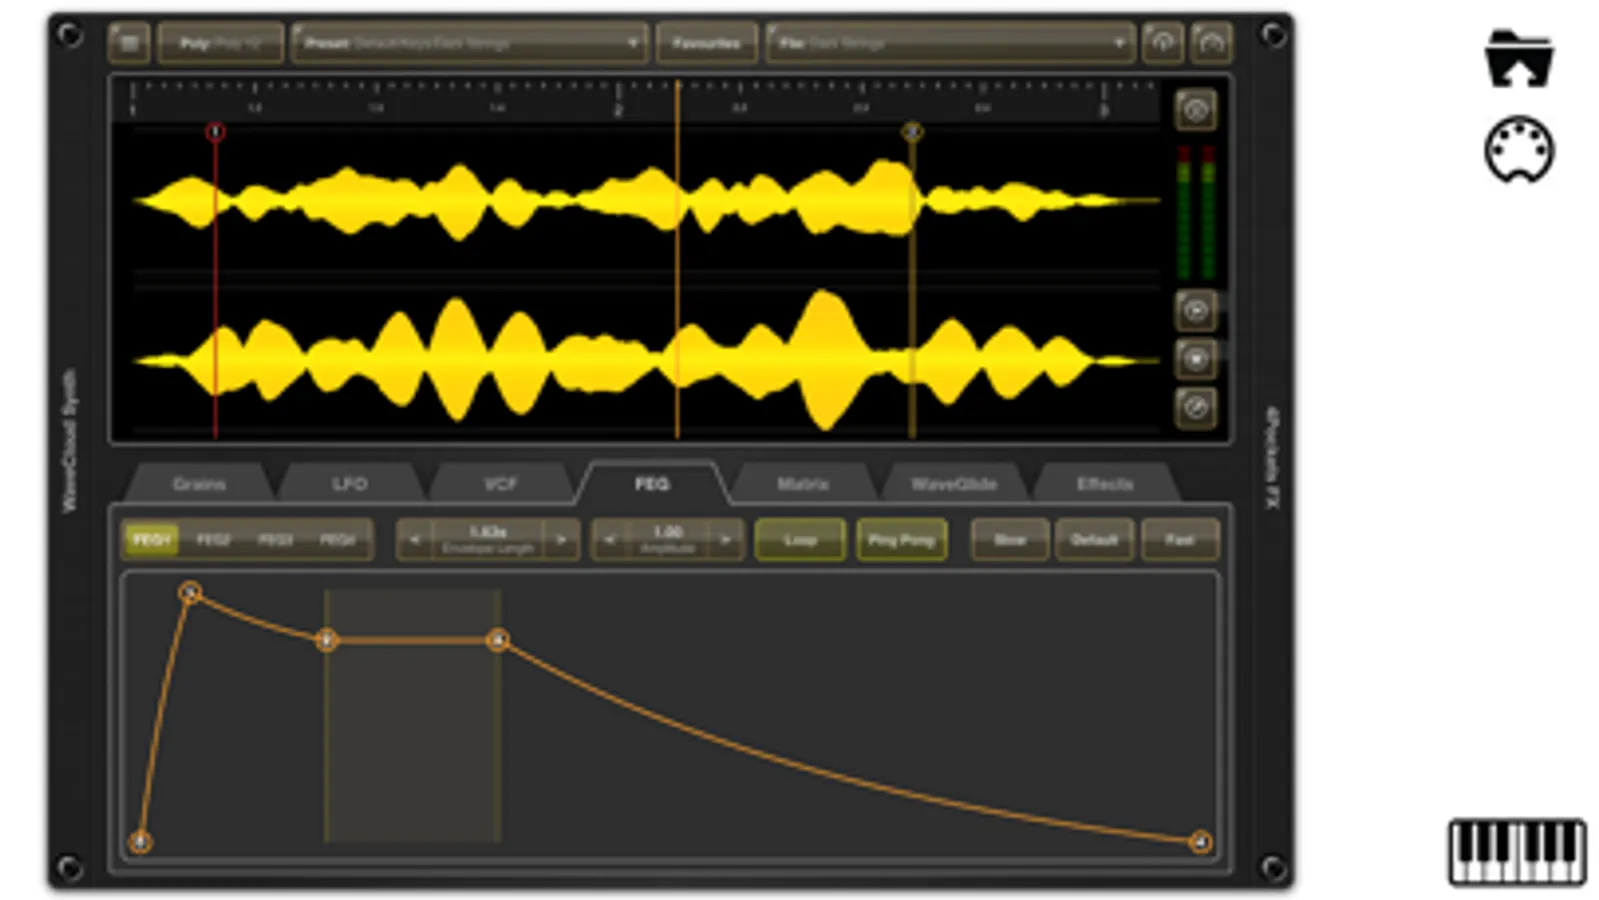Click the Favourites button
This screenshot has width=1599, height=900.
coord(706,43)
